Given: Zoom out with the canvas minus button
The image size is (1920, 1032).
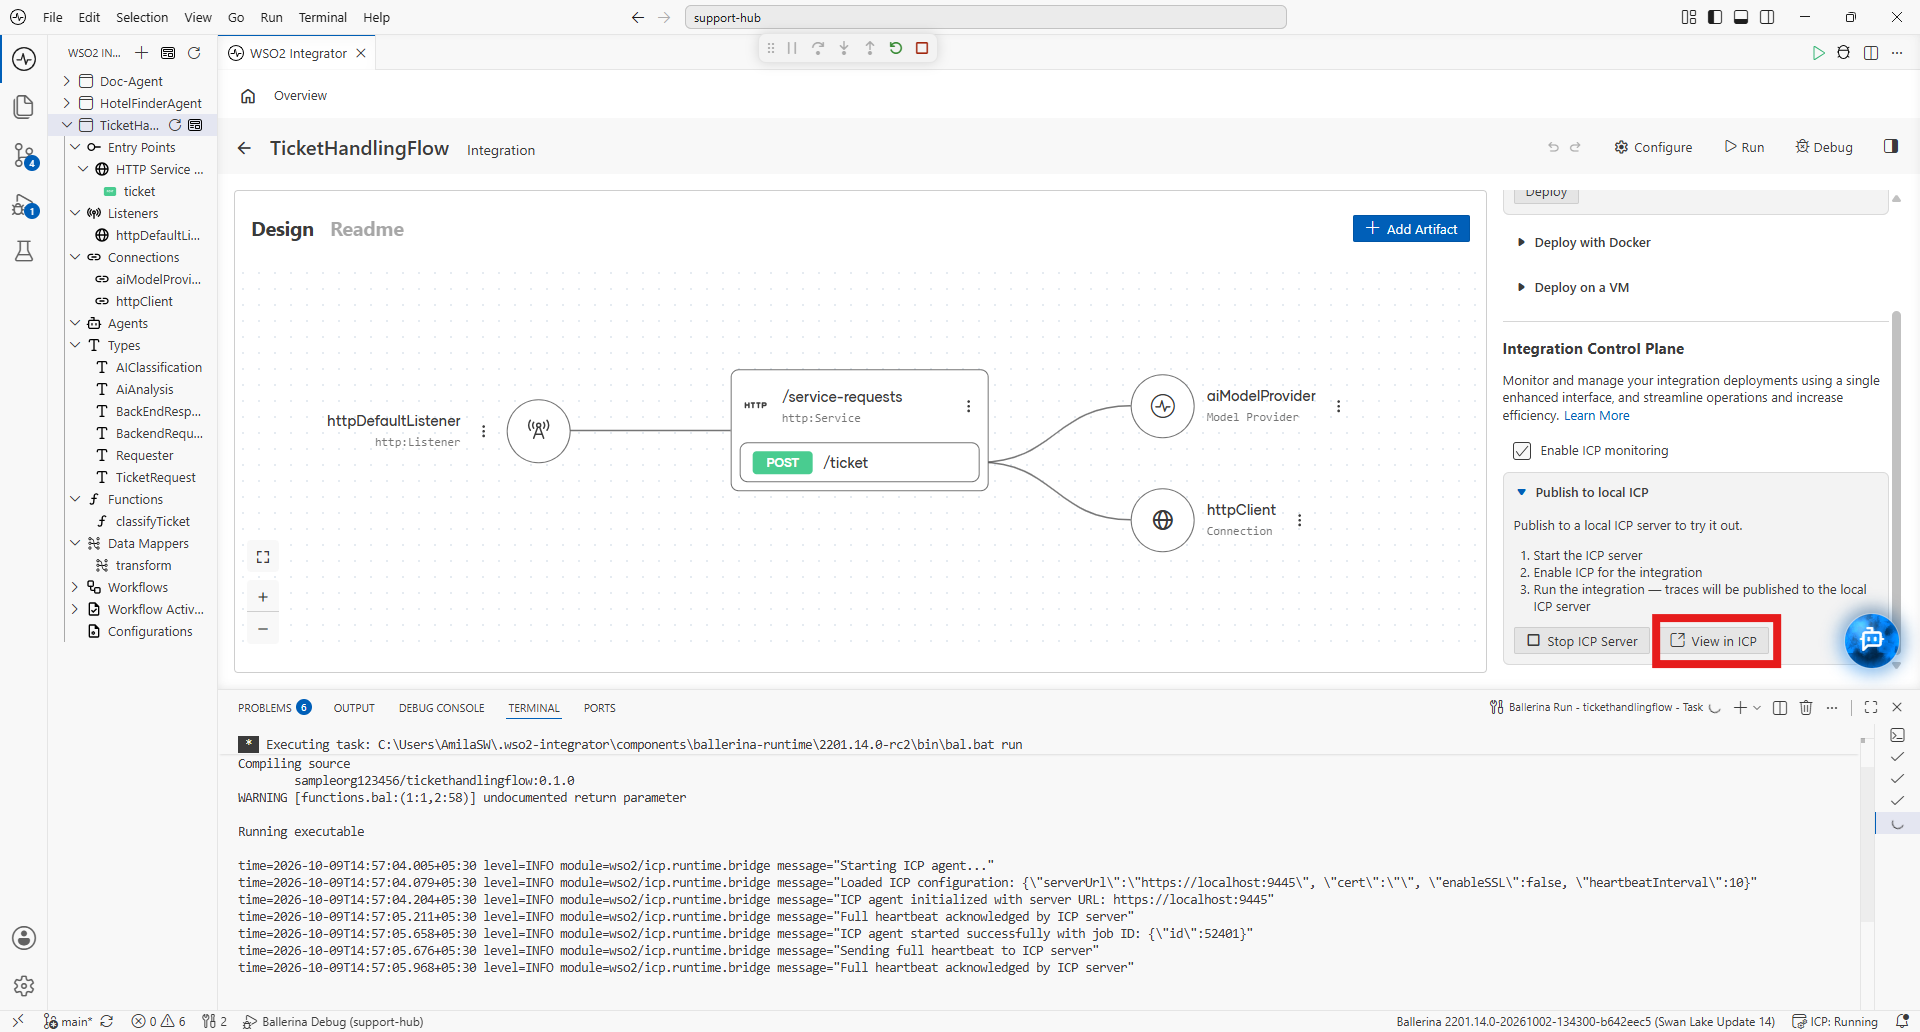Looking at the screenshot, I should coord(263,629).
